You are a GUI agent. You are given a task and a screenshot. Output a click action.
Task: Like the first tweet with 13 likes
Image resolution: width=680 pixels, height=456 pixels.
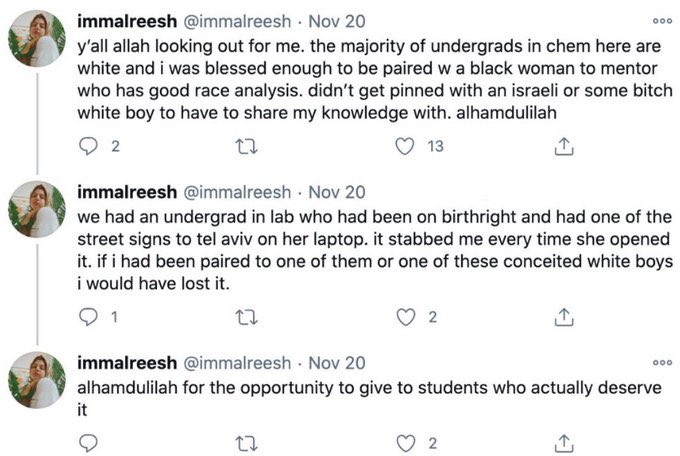pyautogui.click(x=405, y=148)
